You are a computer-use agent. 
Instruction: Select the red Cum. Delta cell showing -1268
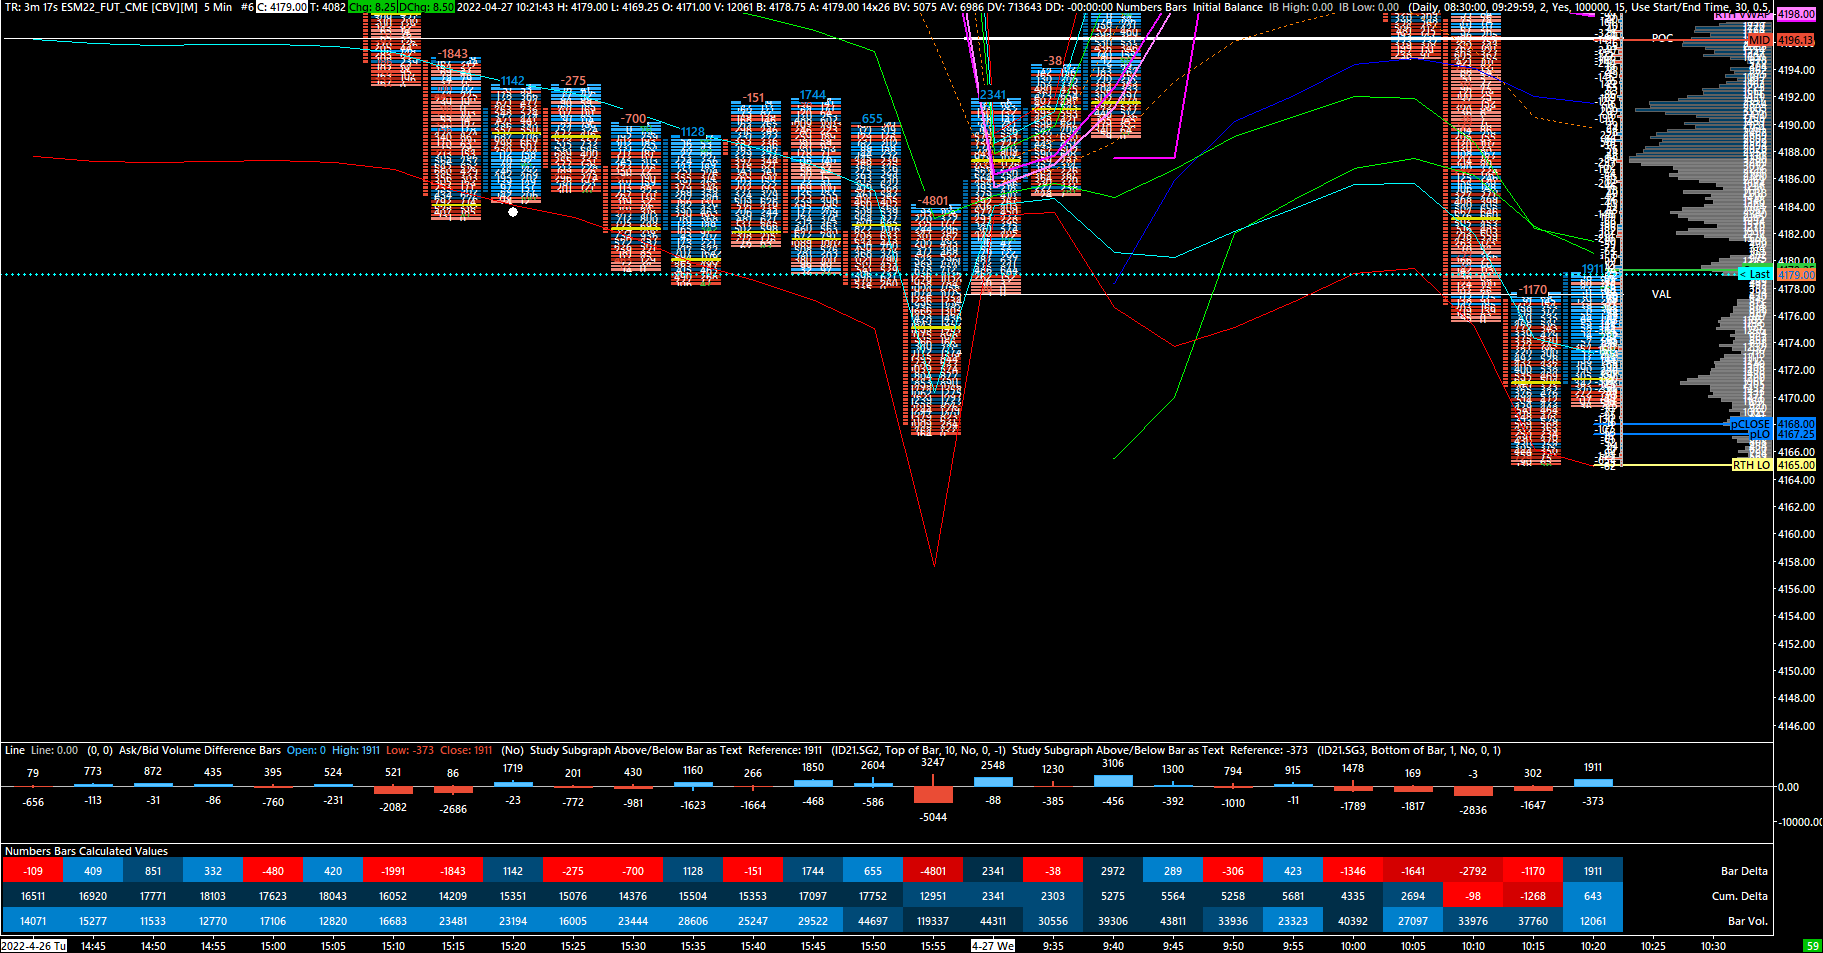tap(1533, 896)
